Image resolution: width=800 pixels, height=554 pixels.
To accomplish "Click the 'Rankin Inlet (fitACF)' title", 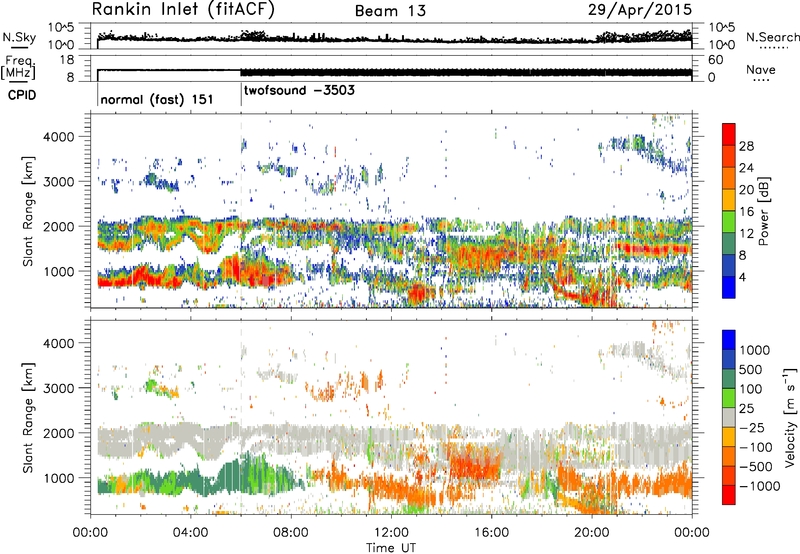I will (x=183, y=10).
